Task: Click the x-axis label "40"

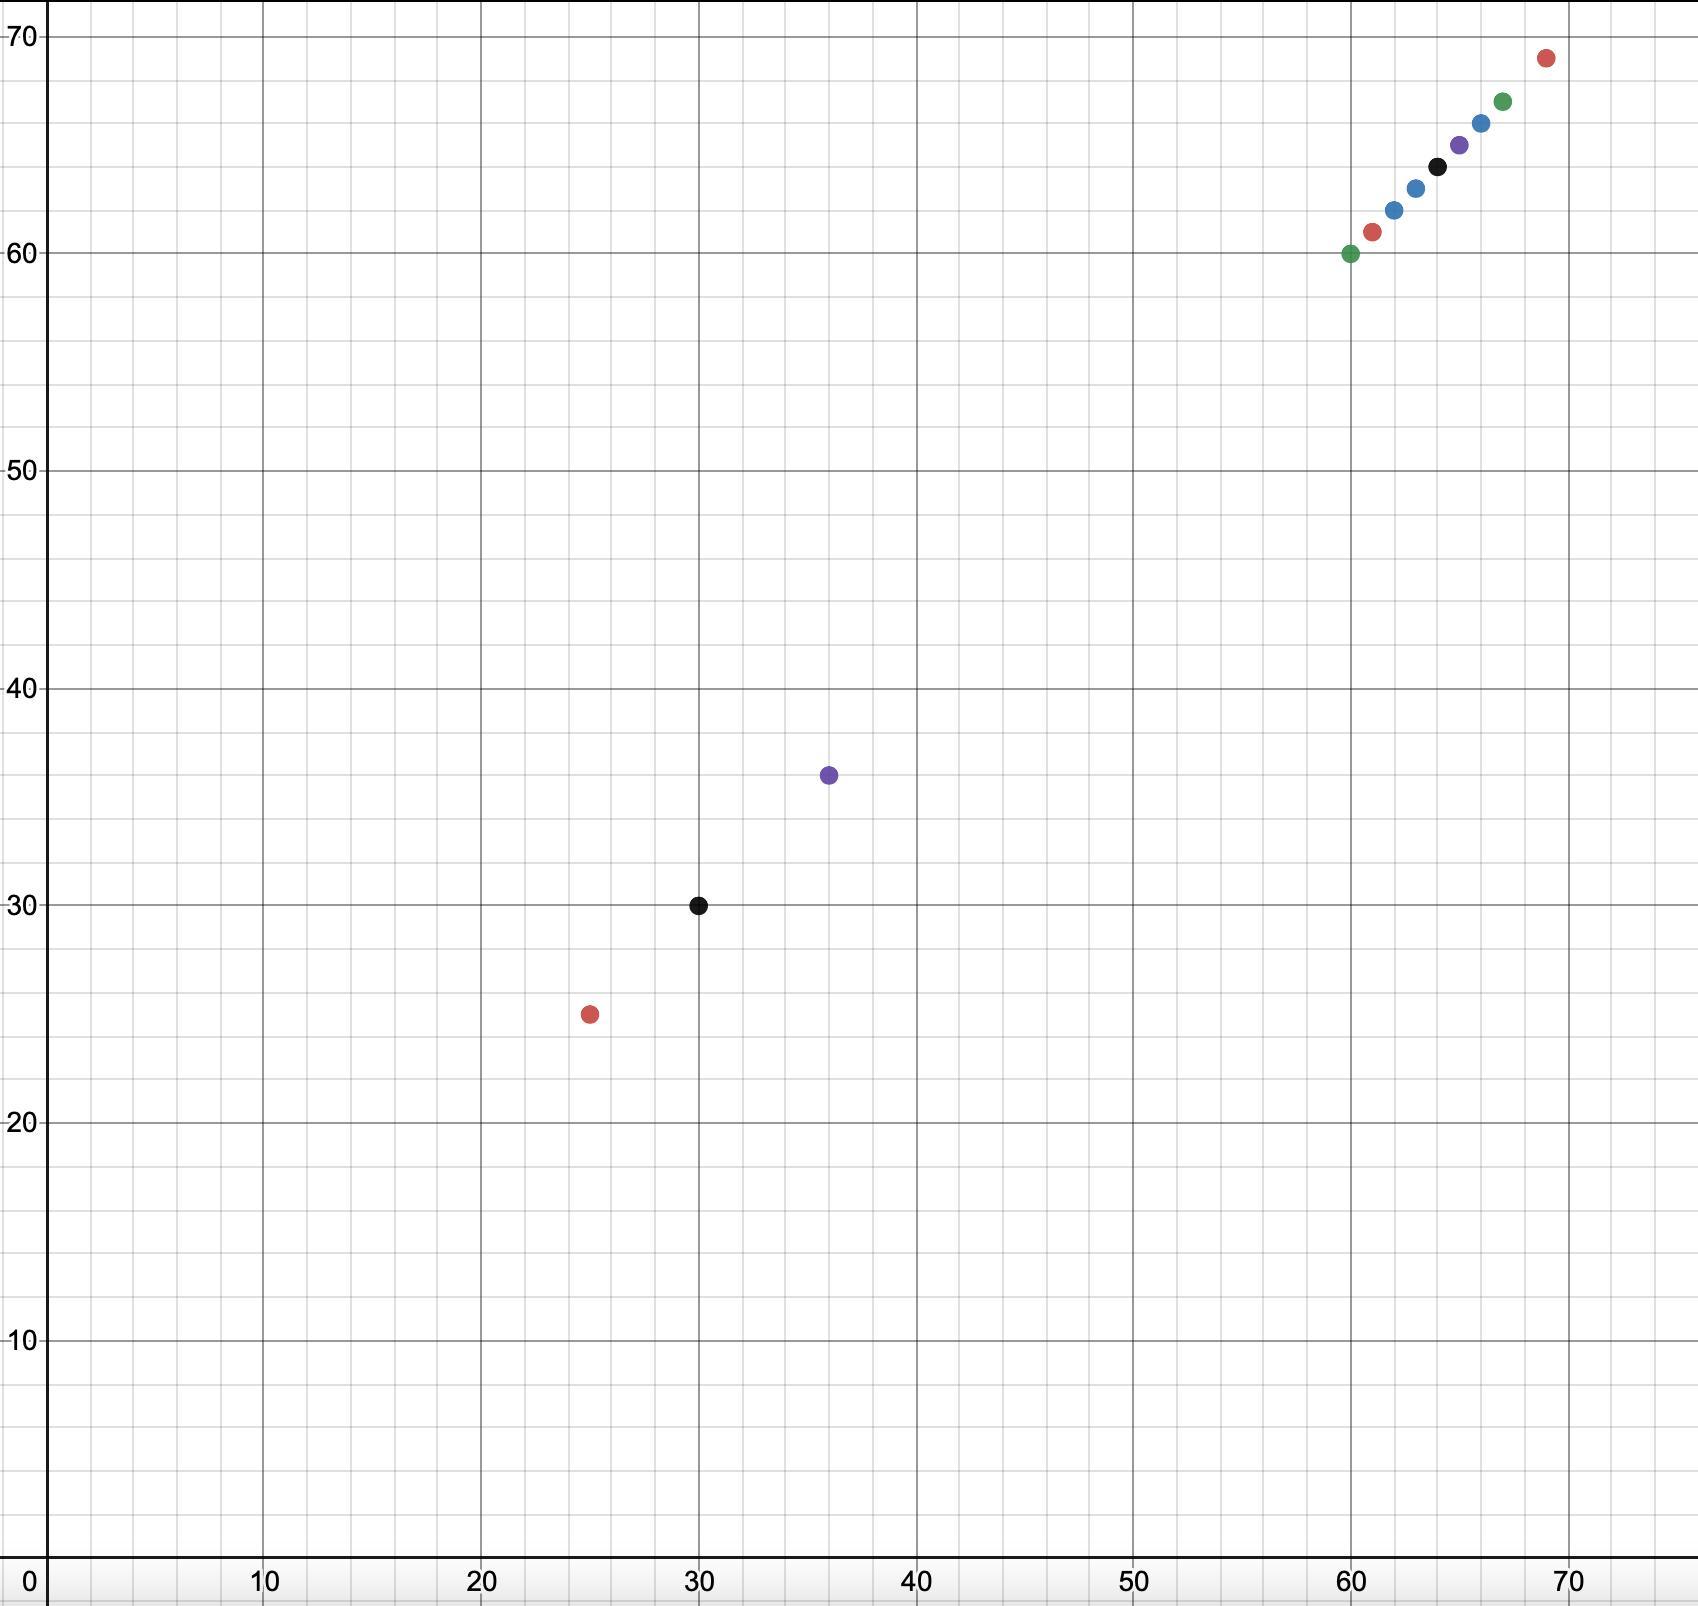Action: (x=916, y=1582)
